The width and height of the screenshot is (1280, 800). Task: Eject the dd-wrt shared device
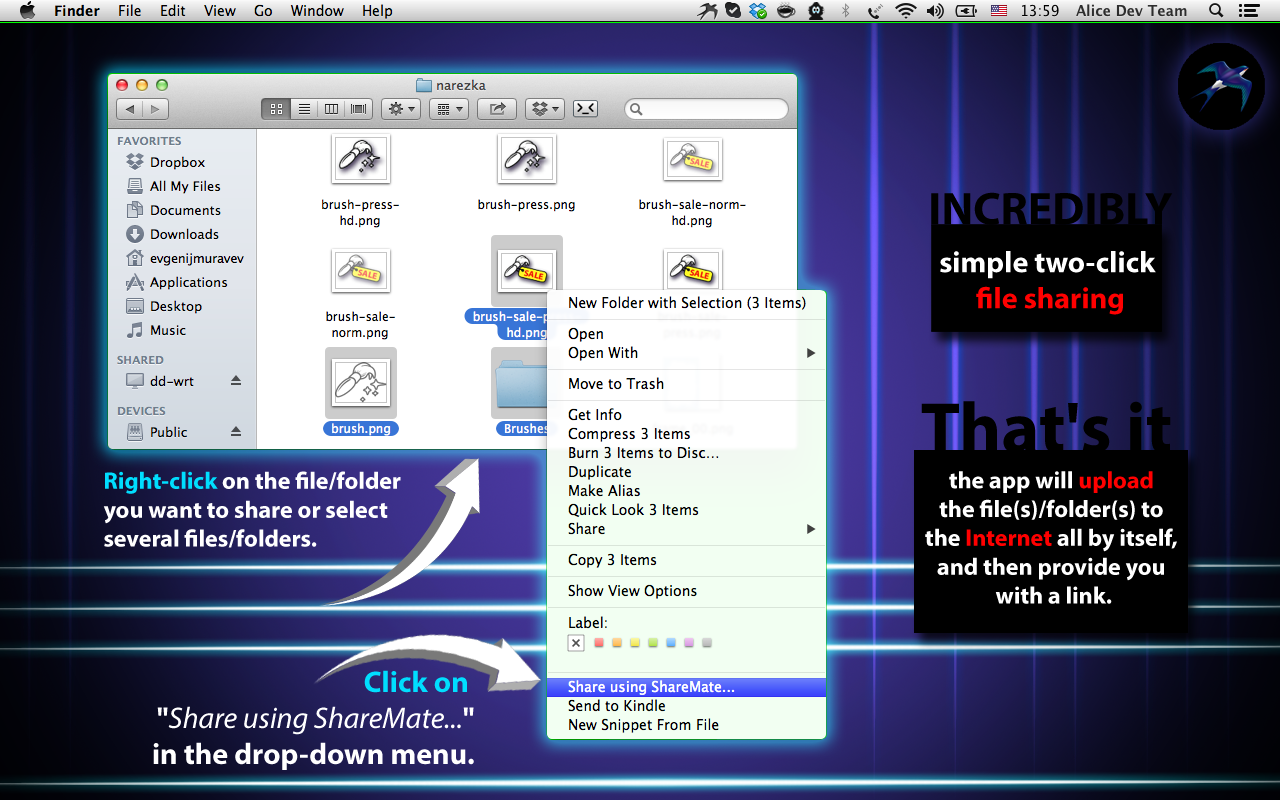236,381
